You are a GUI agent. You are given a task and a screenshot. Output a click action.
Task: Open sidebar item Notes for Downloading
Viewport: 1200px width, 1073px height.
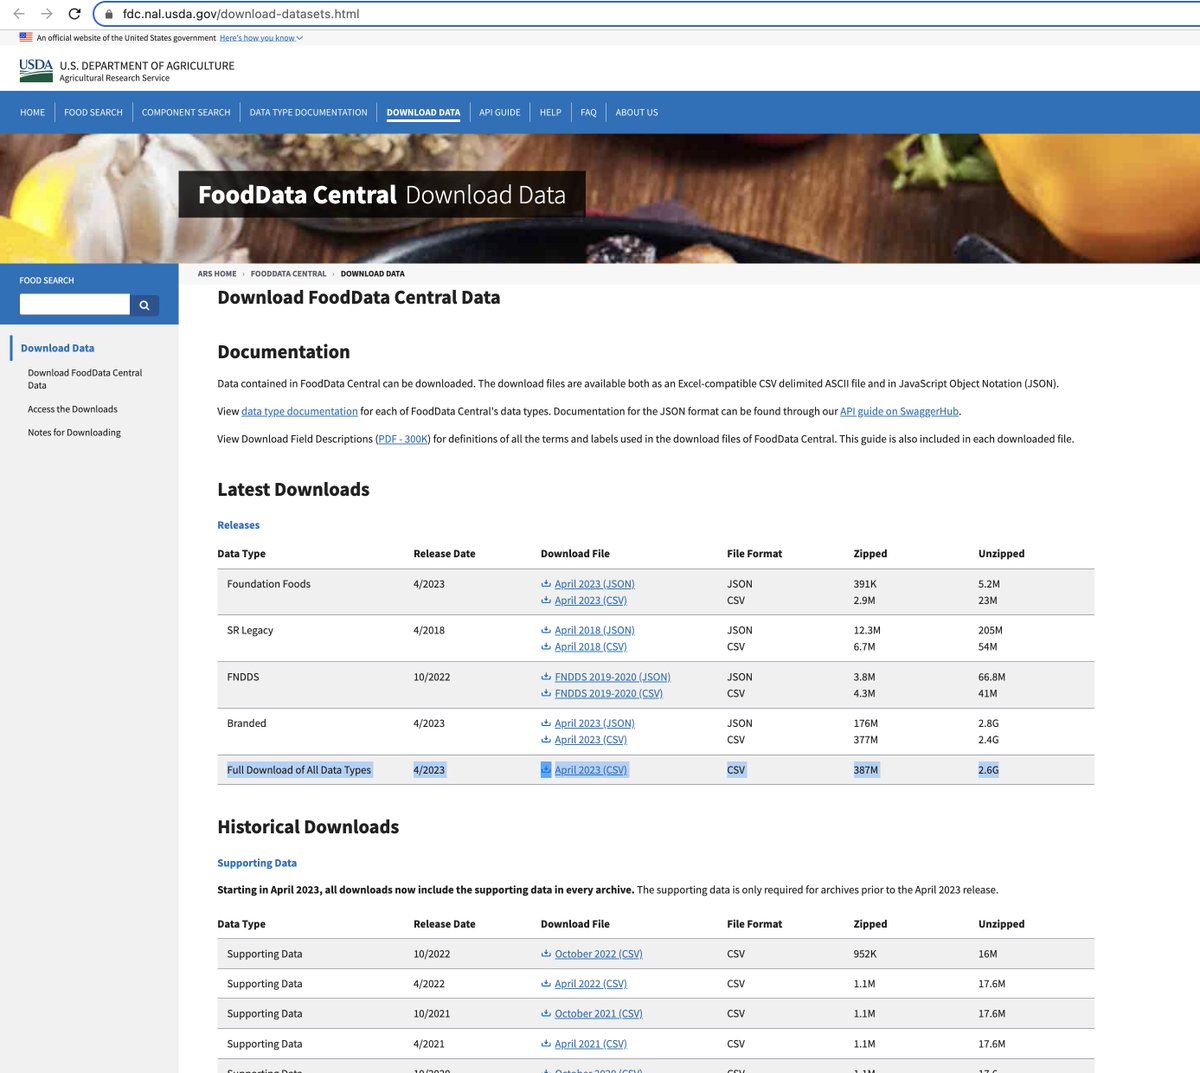74,433
